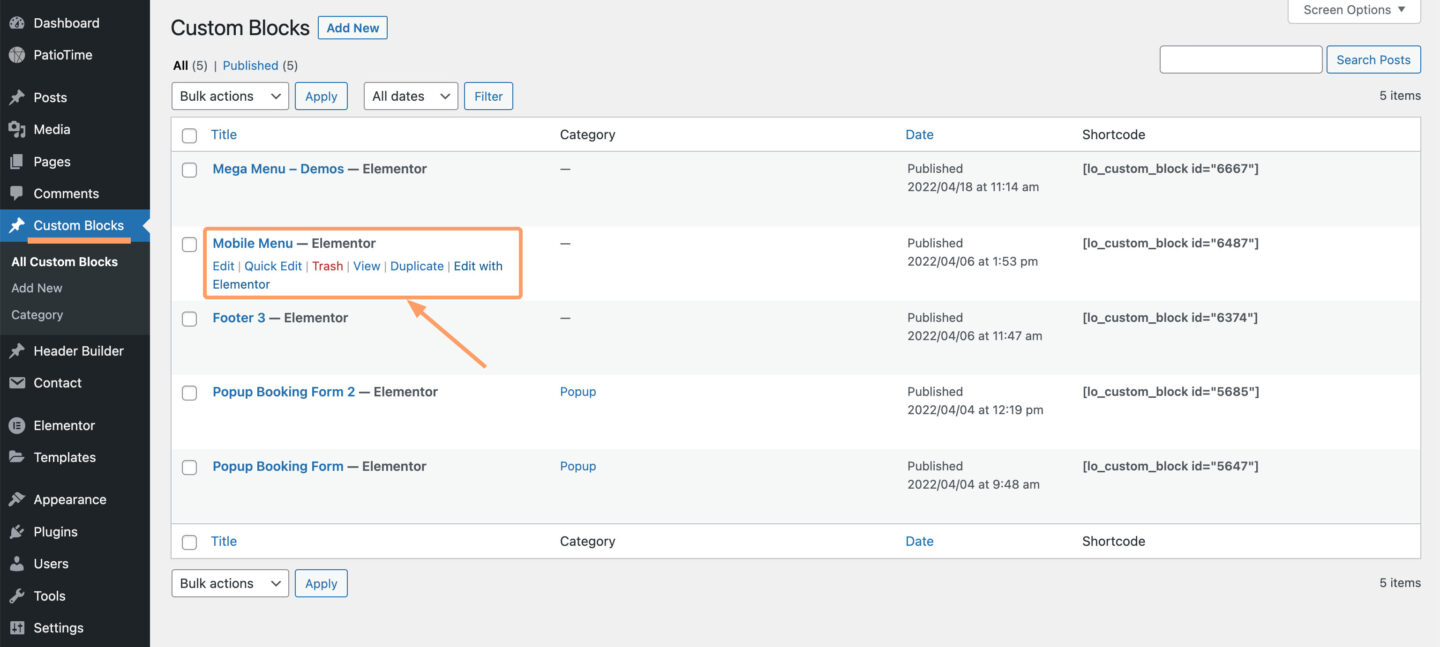1440x647 pixels.
Task: Sort entries by the Date column
Action: tap(919, 134)
